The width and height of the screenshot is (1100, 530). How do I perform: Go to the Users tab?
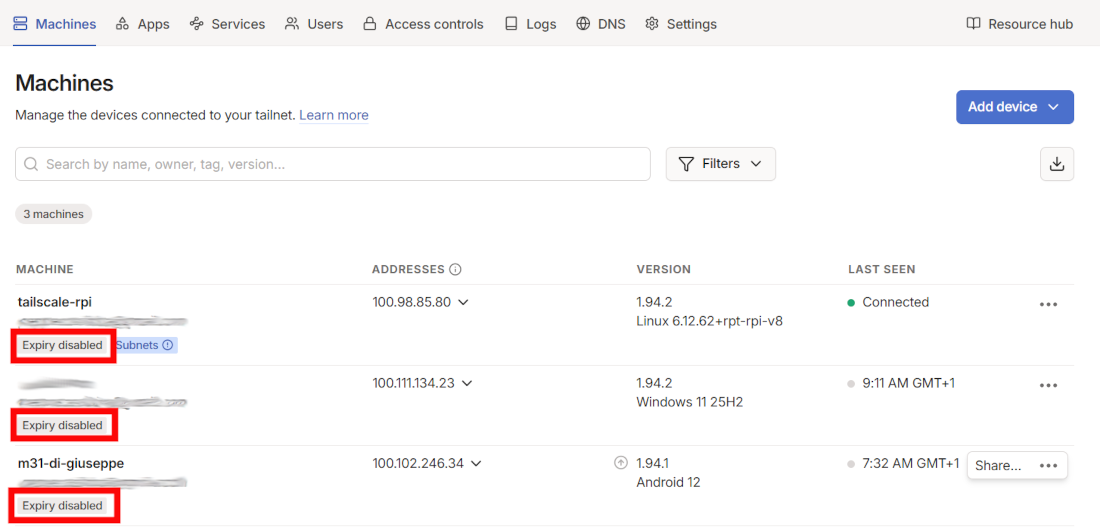point(314,24)
